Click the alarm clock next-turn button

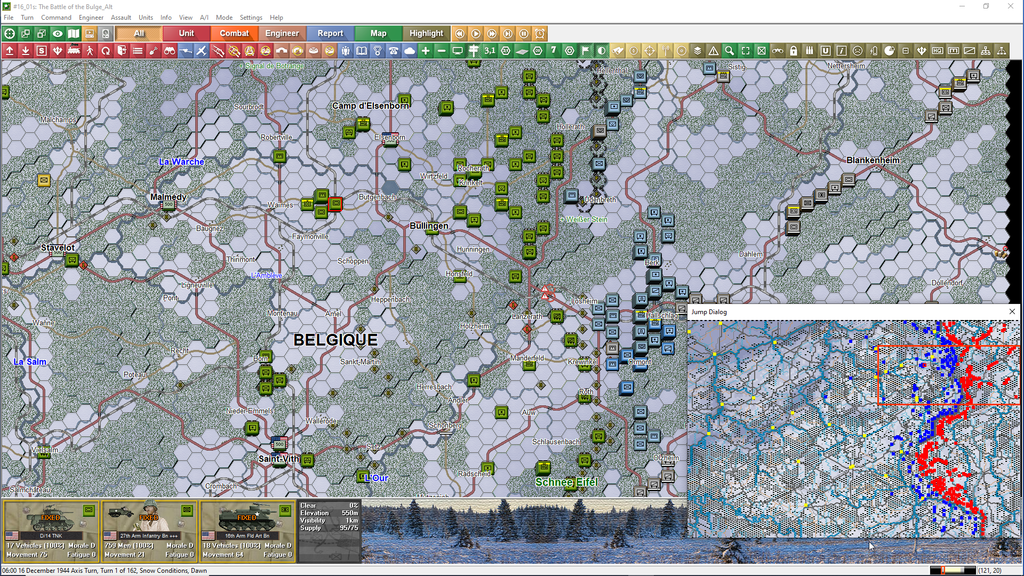[539, 33]
